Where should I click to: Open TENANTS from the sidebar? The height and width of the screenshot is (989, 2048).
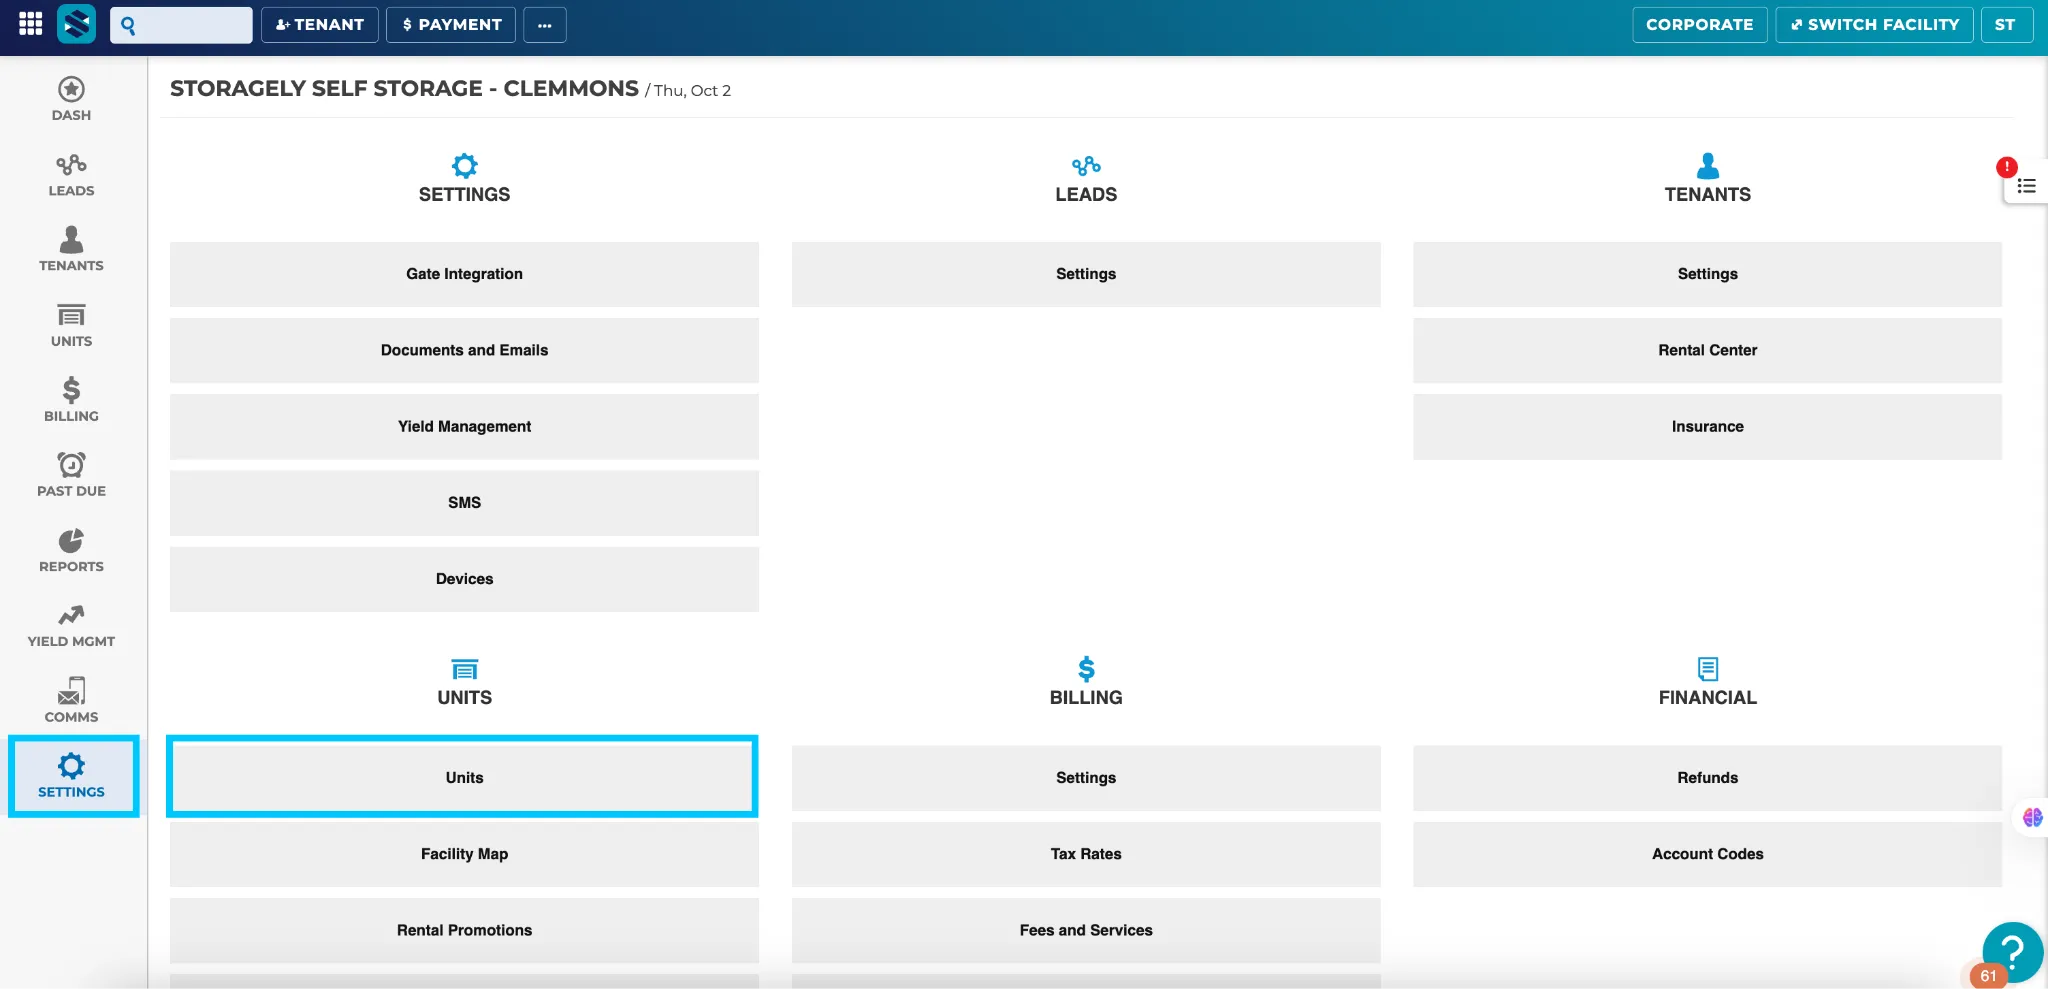point(71,250)
